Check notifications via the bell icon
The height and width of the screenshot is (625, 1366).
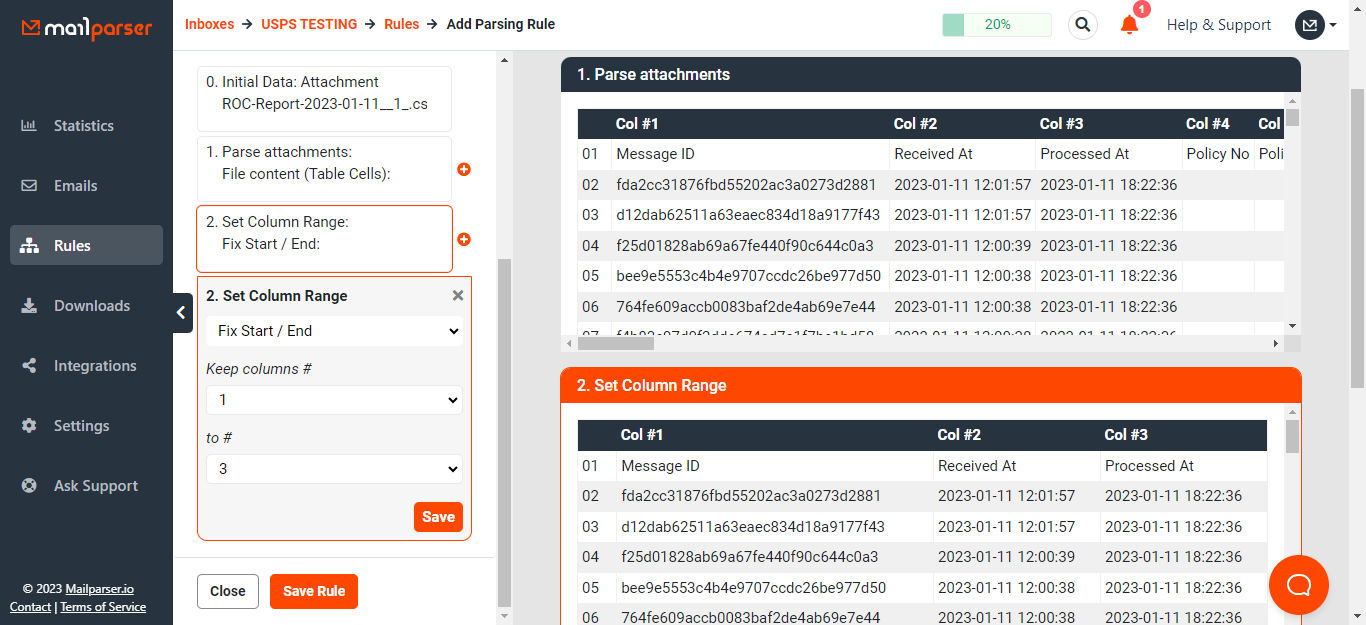[1129, 25]
